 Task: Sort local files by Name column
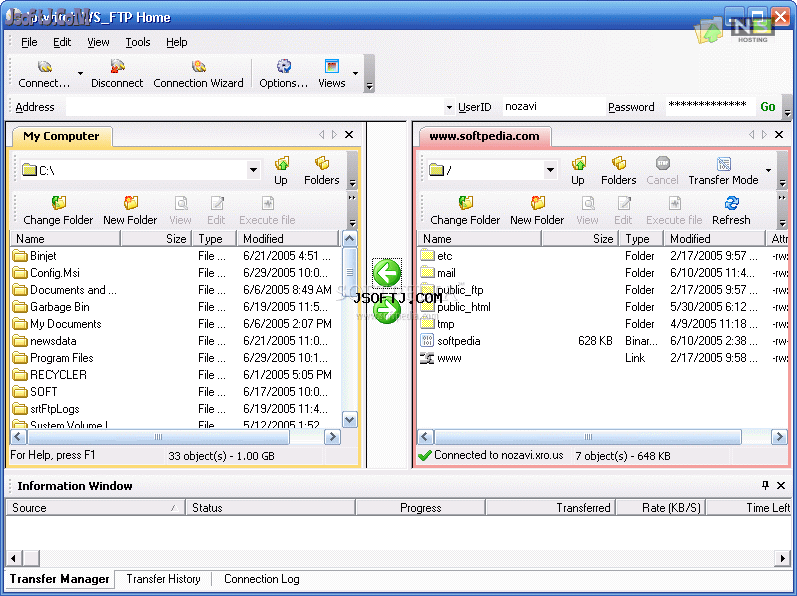coord(66,239)
